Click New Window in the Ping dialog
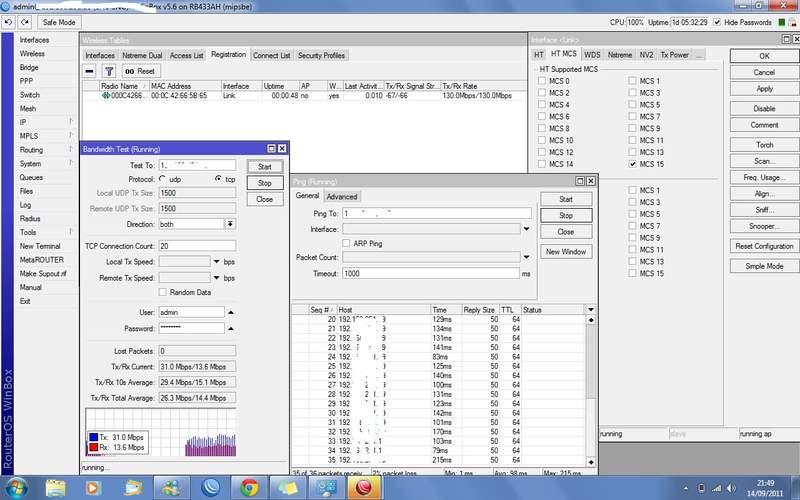Screen dimensions: 800x500 (566, 252)
